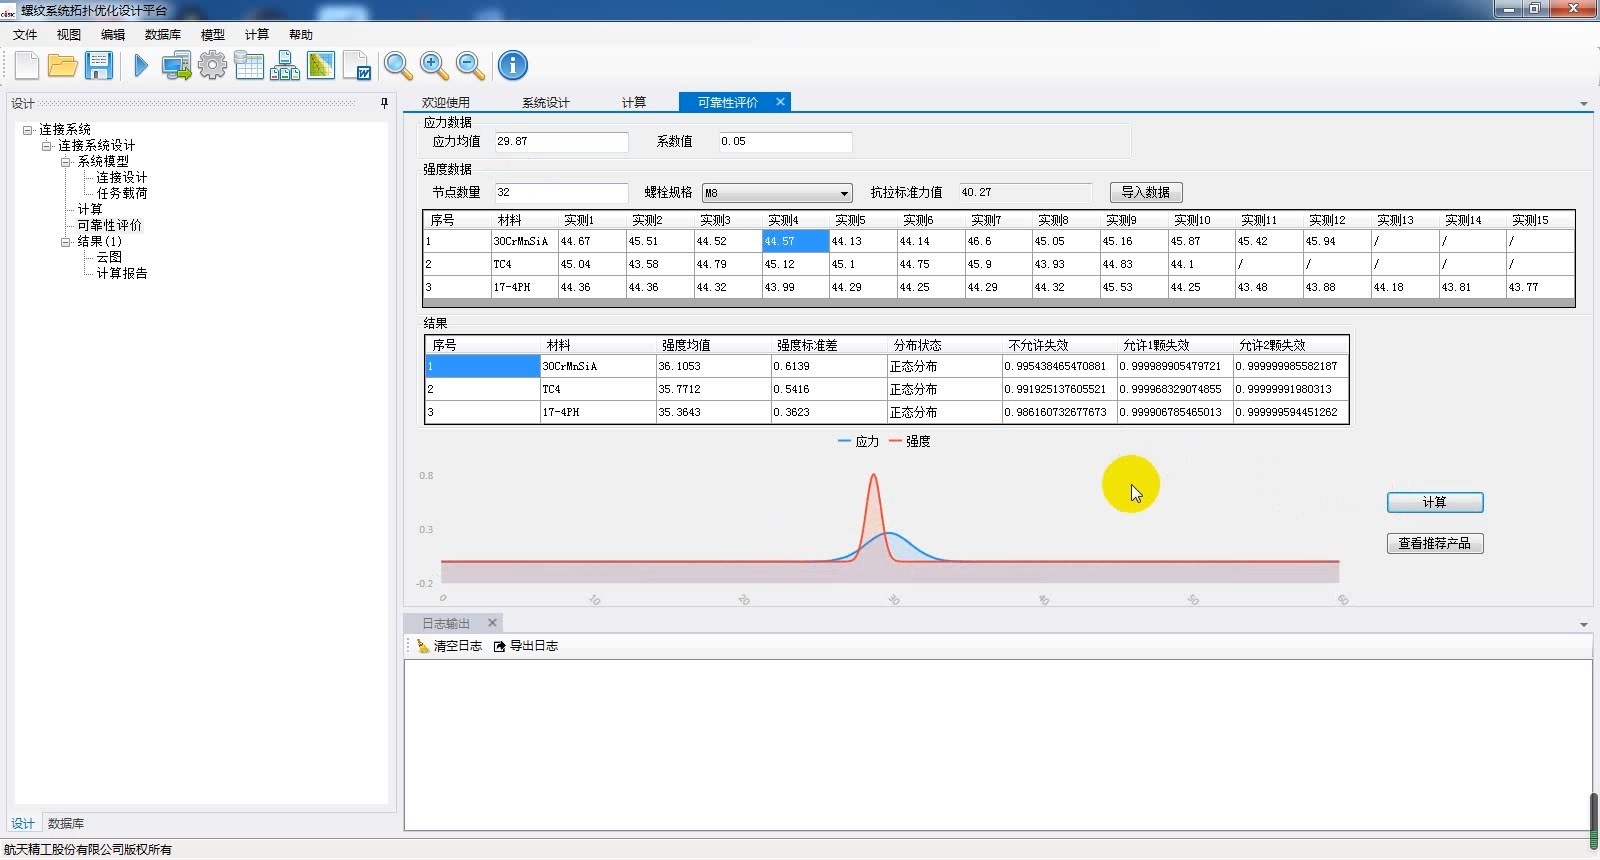This screenshot has width=1600, height=860.
Task: Collapse the 连接系统 tree node
Action: click(28, 130)
